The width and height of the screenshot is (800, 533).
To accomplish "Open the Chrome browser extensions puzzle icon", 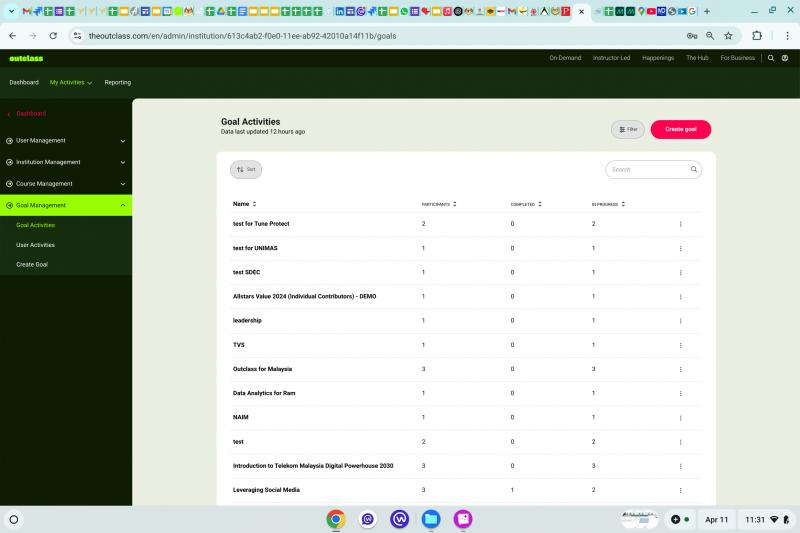I will (757, 36).
